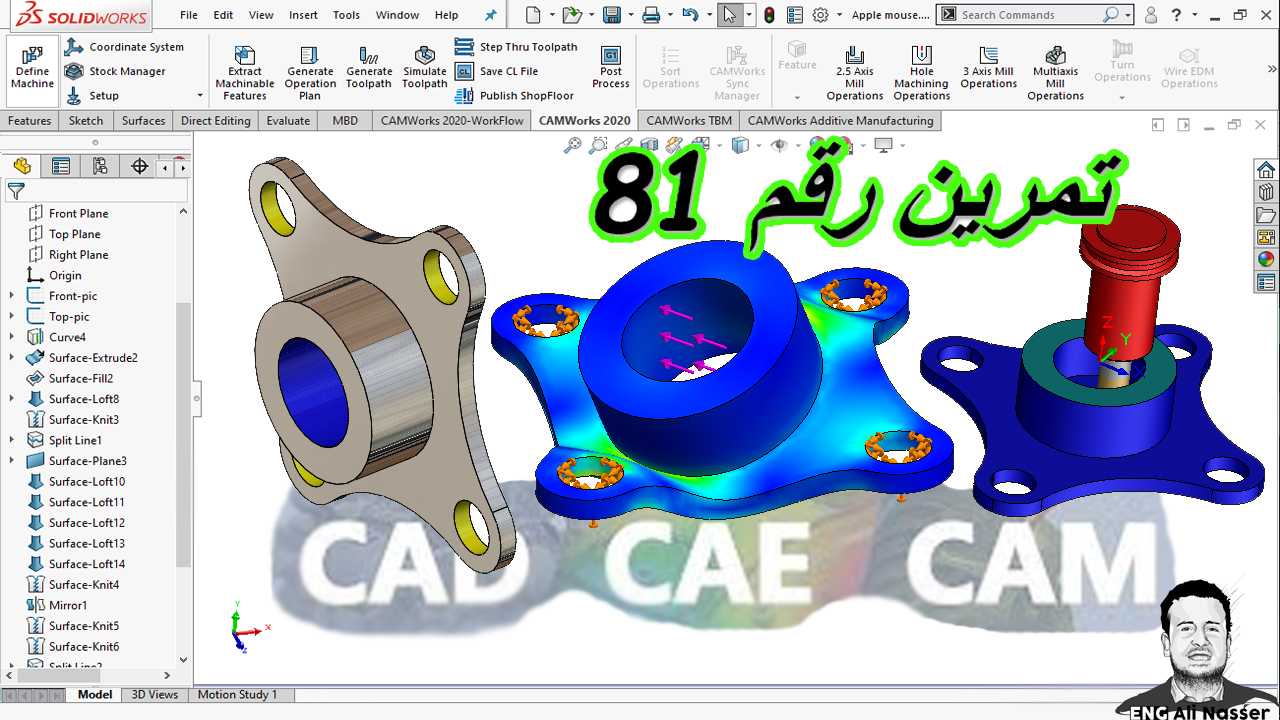Expand the Surface-Extrude2 node
This screenshot has width=1280, height=720.
point(12,358)
